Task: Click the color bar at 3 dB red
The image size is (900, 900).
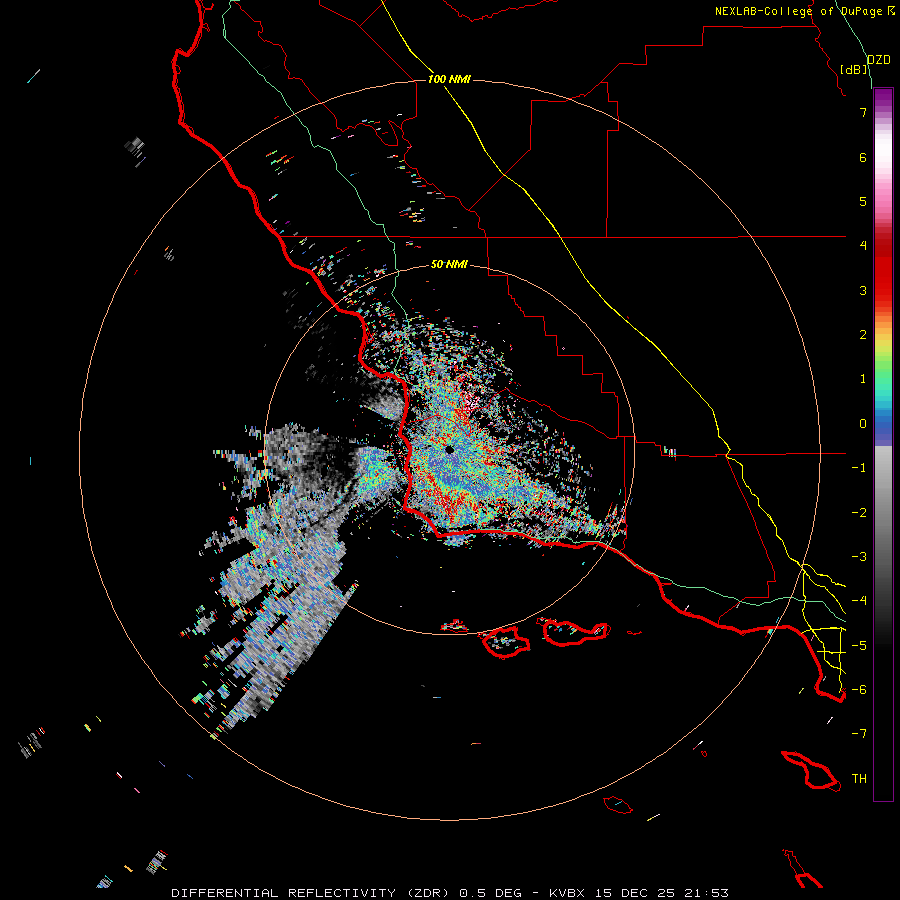Action: 883,290
